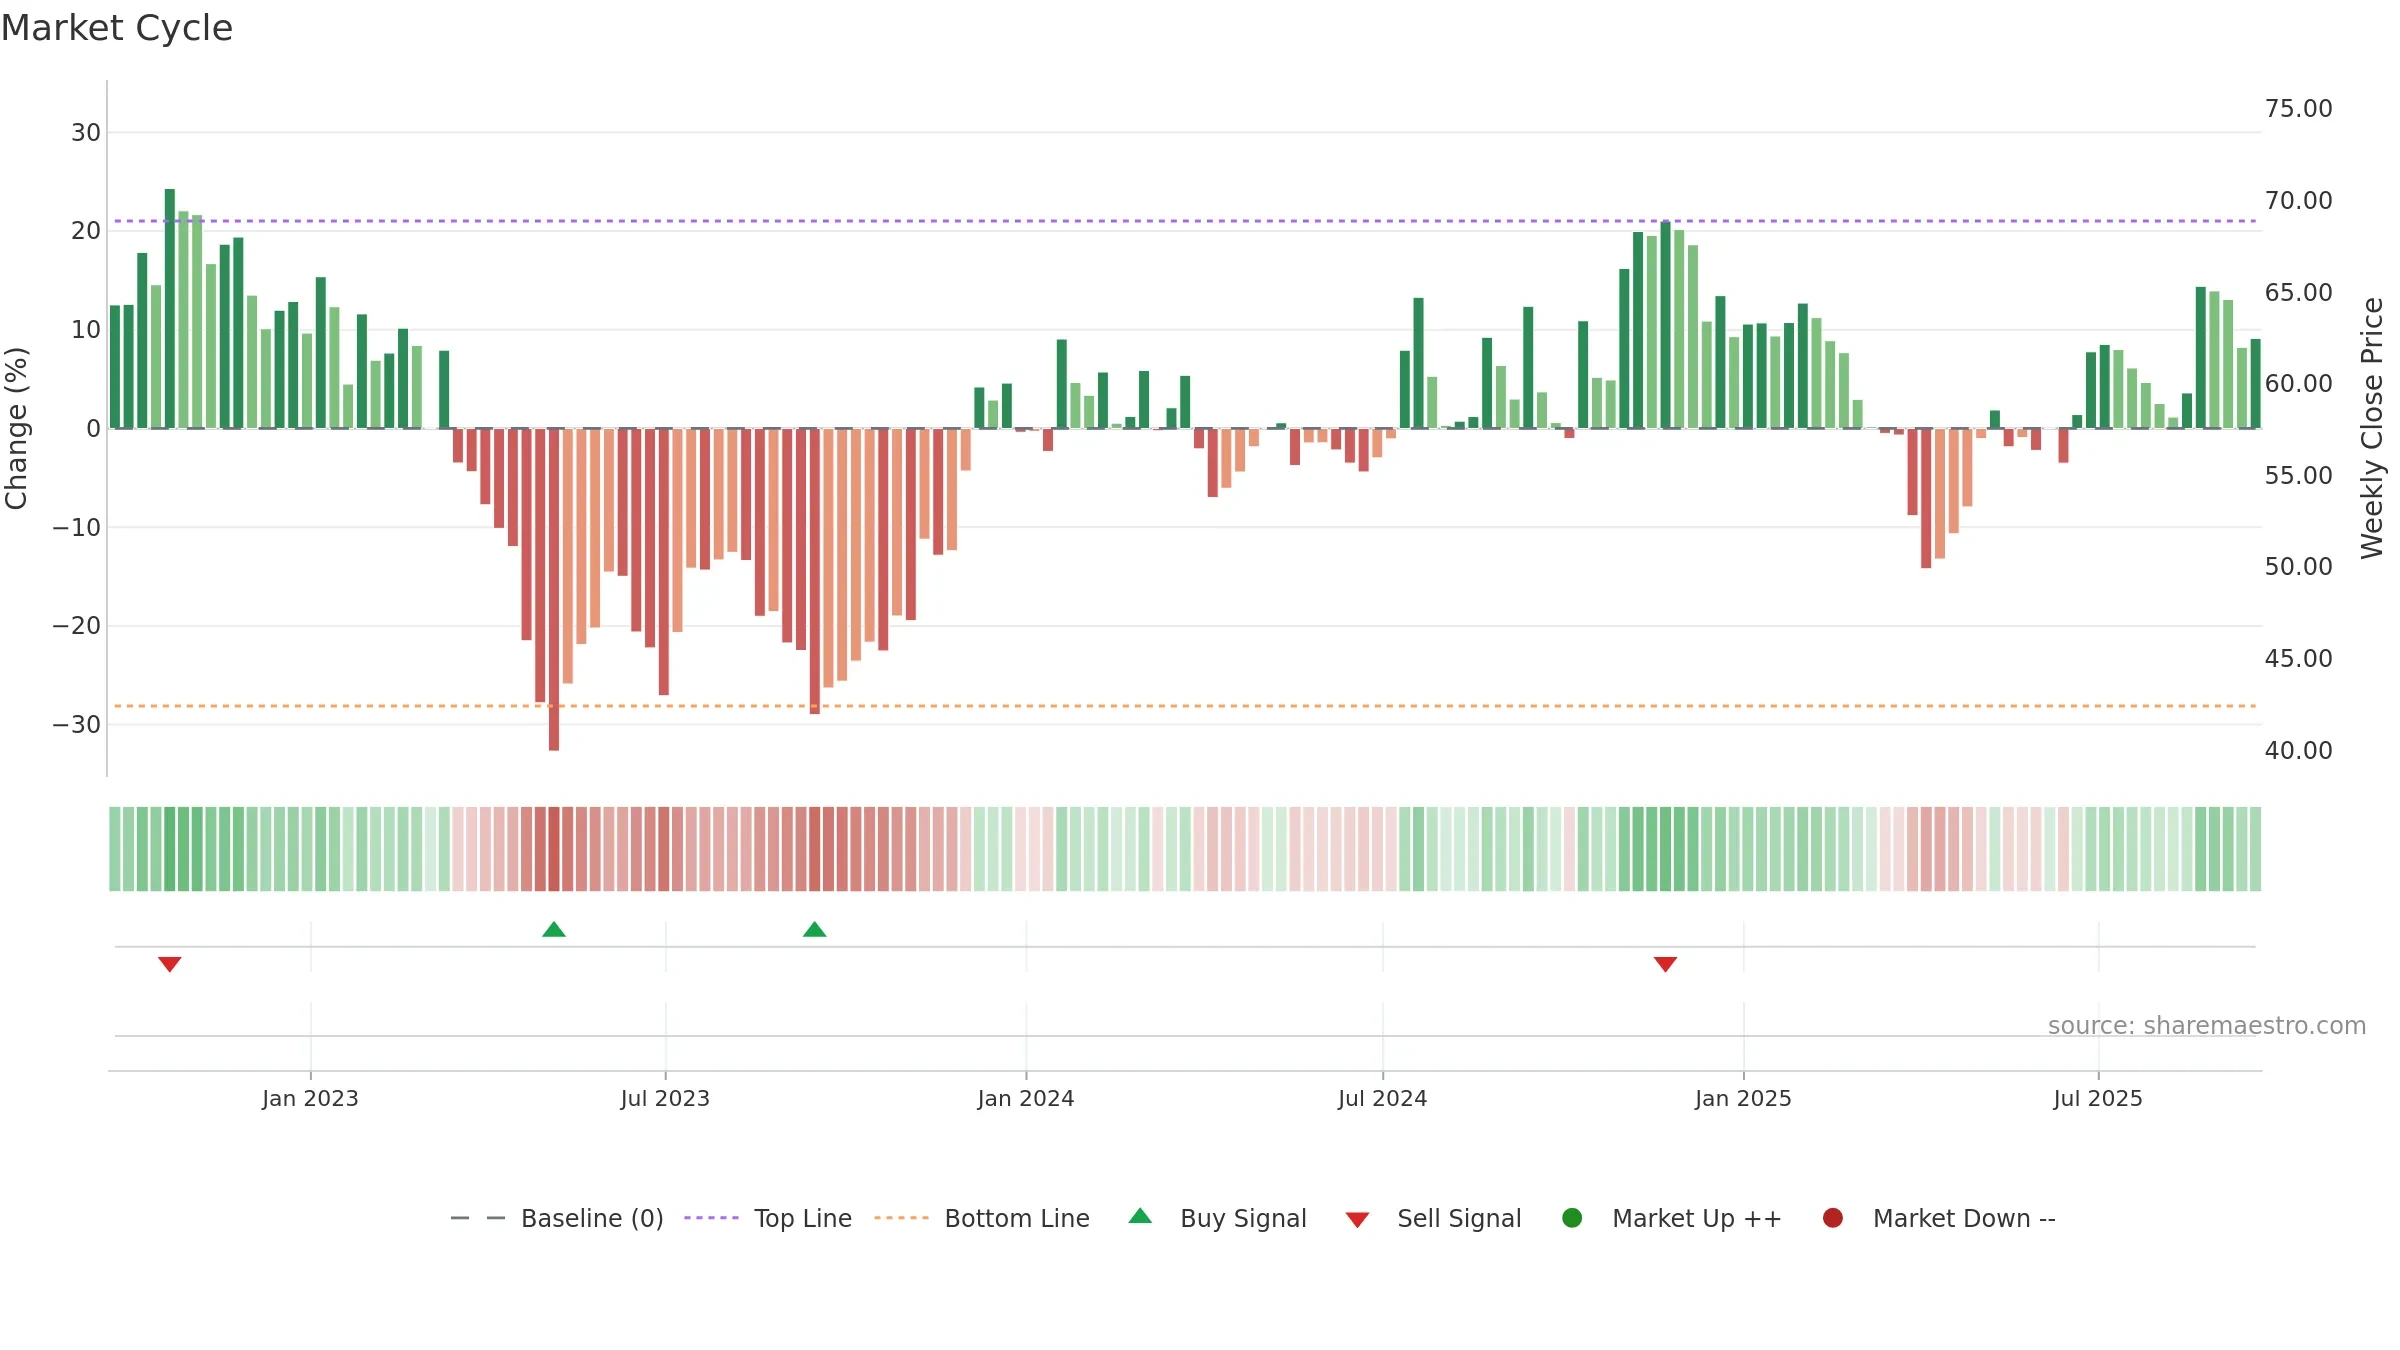This screenshot has width=2400, height=1350.
Task: Click the 40.00 price tick label
Action: click(x=2299, y=751)
